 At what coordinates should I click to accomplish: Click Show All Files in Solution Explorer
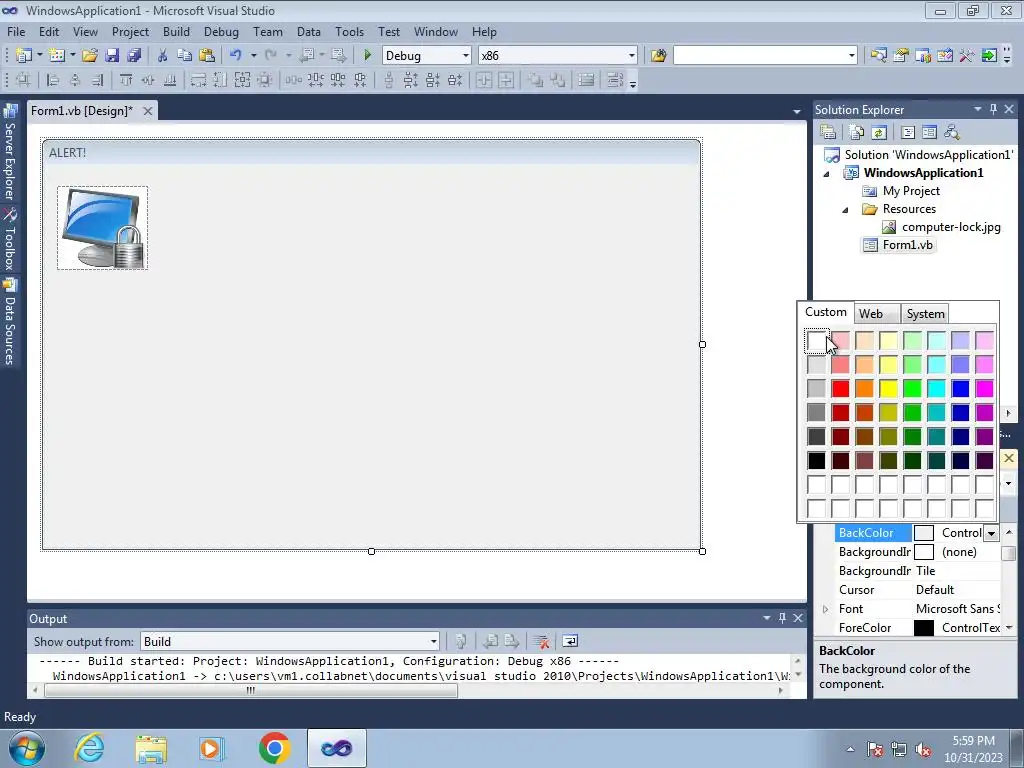tap(856, 133)
